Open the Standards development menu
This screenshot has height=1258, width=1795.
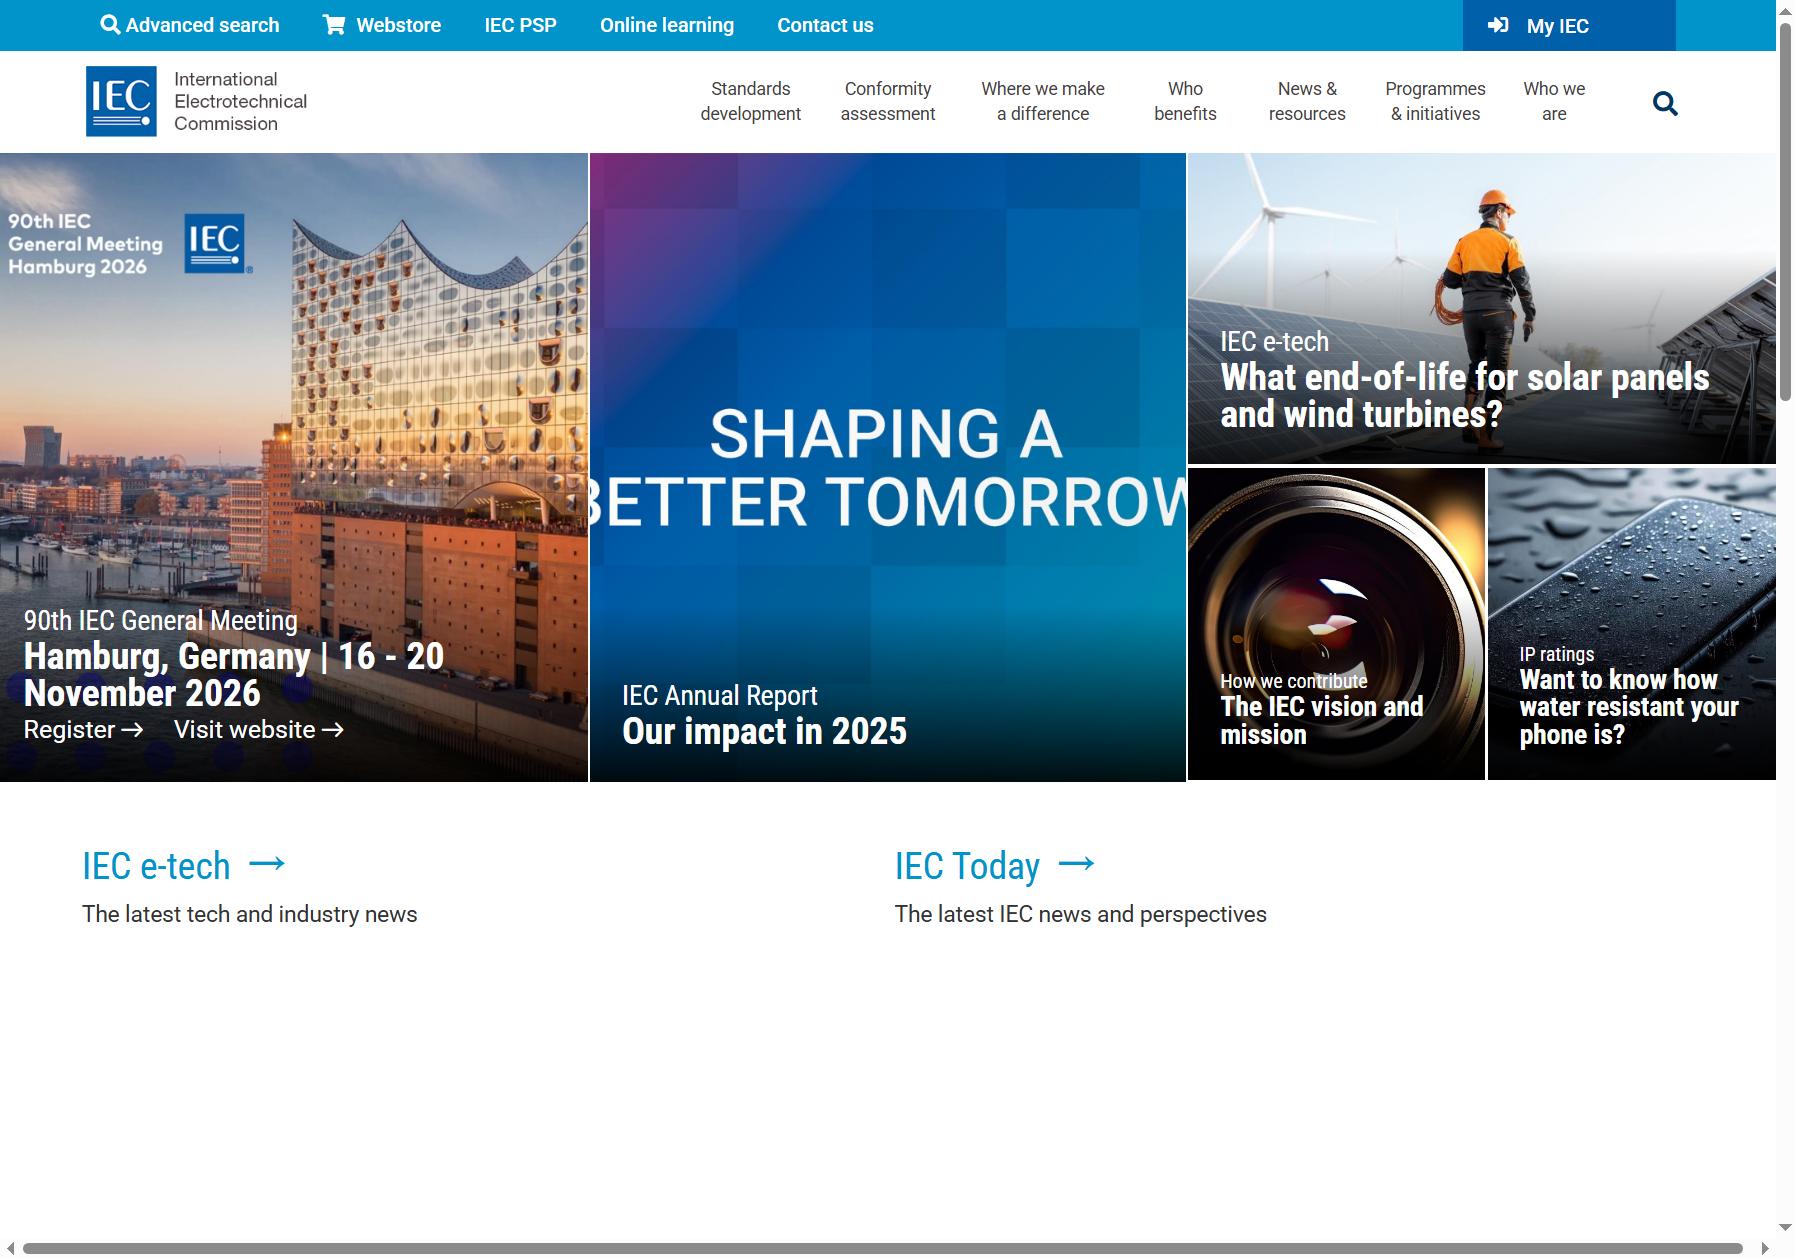750,101
